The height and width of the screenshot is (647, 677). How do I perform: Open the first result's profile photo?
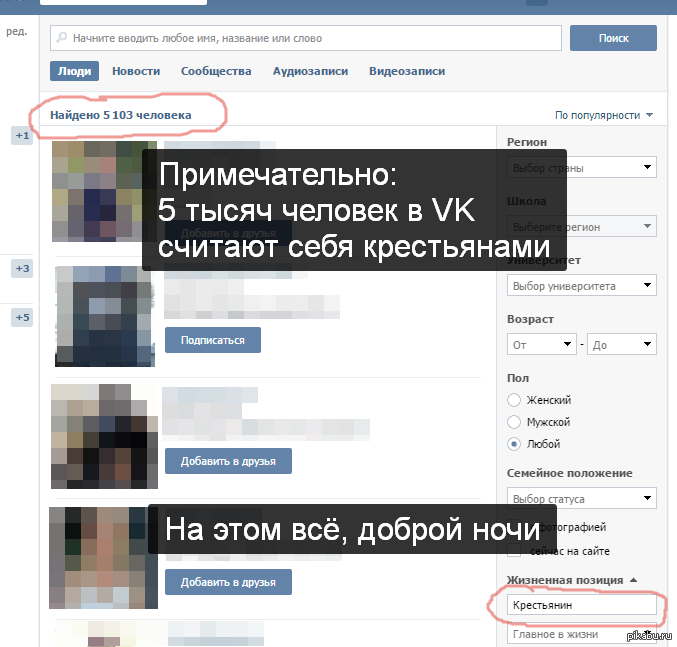pos(104,191)
